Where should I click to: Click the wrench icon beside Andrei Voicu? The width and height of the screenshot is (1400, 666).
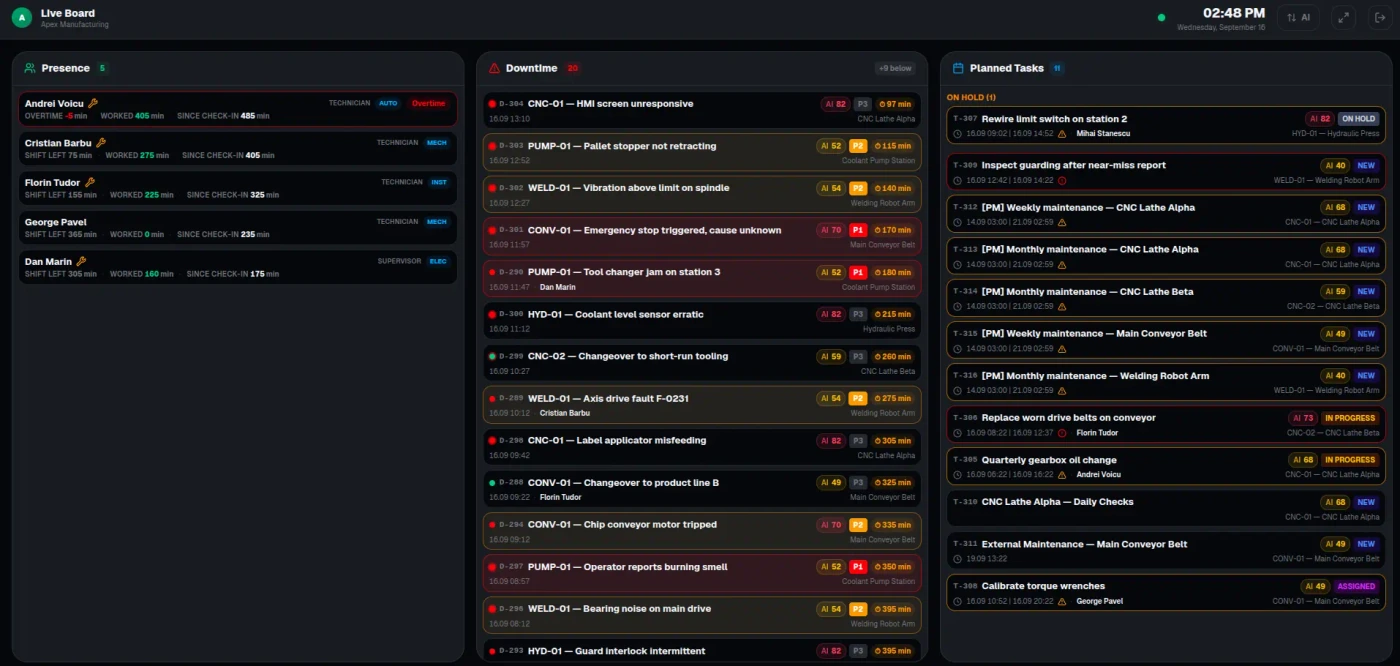pos(93,103)
